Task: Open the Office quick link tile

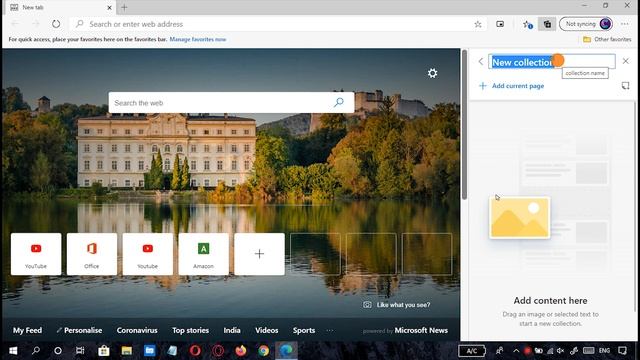Action: tap(92, 254)
